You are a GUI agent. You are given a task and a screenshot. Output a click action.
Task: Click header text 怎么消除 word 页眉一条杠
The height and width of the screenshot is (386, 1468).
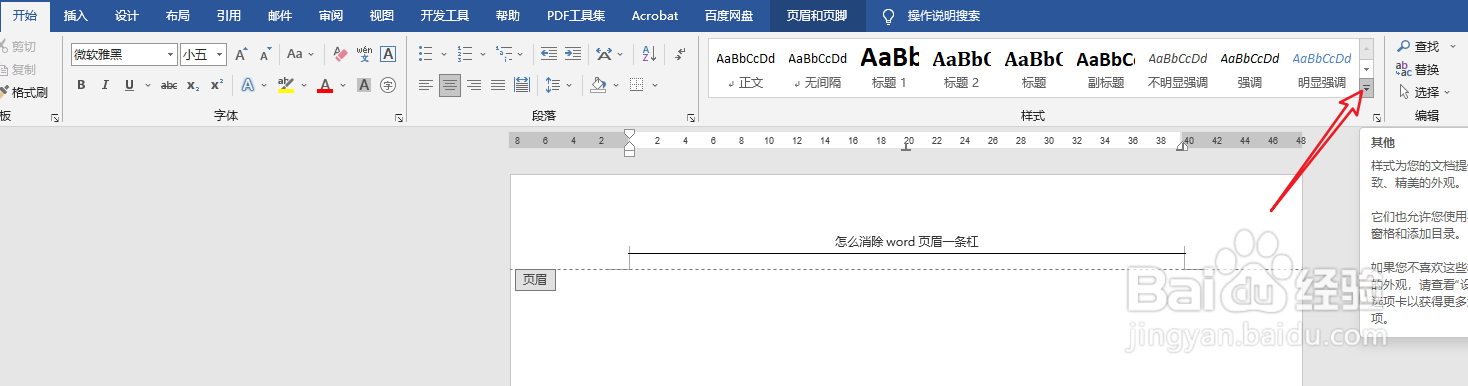[x=906, y=242]
